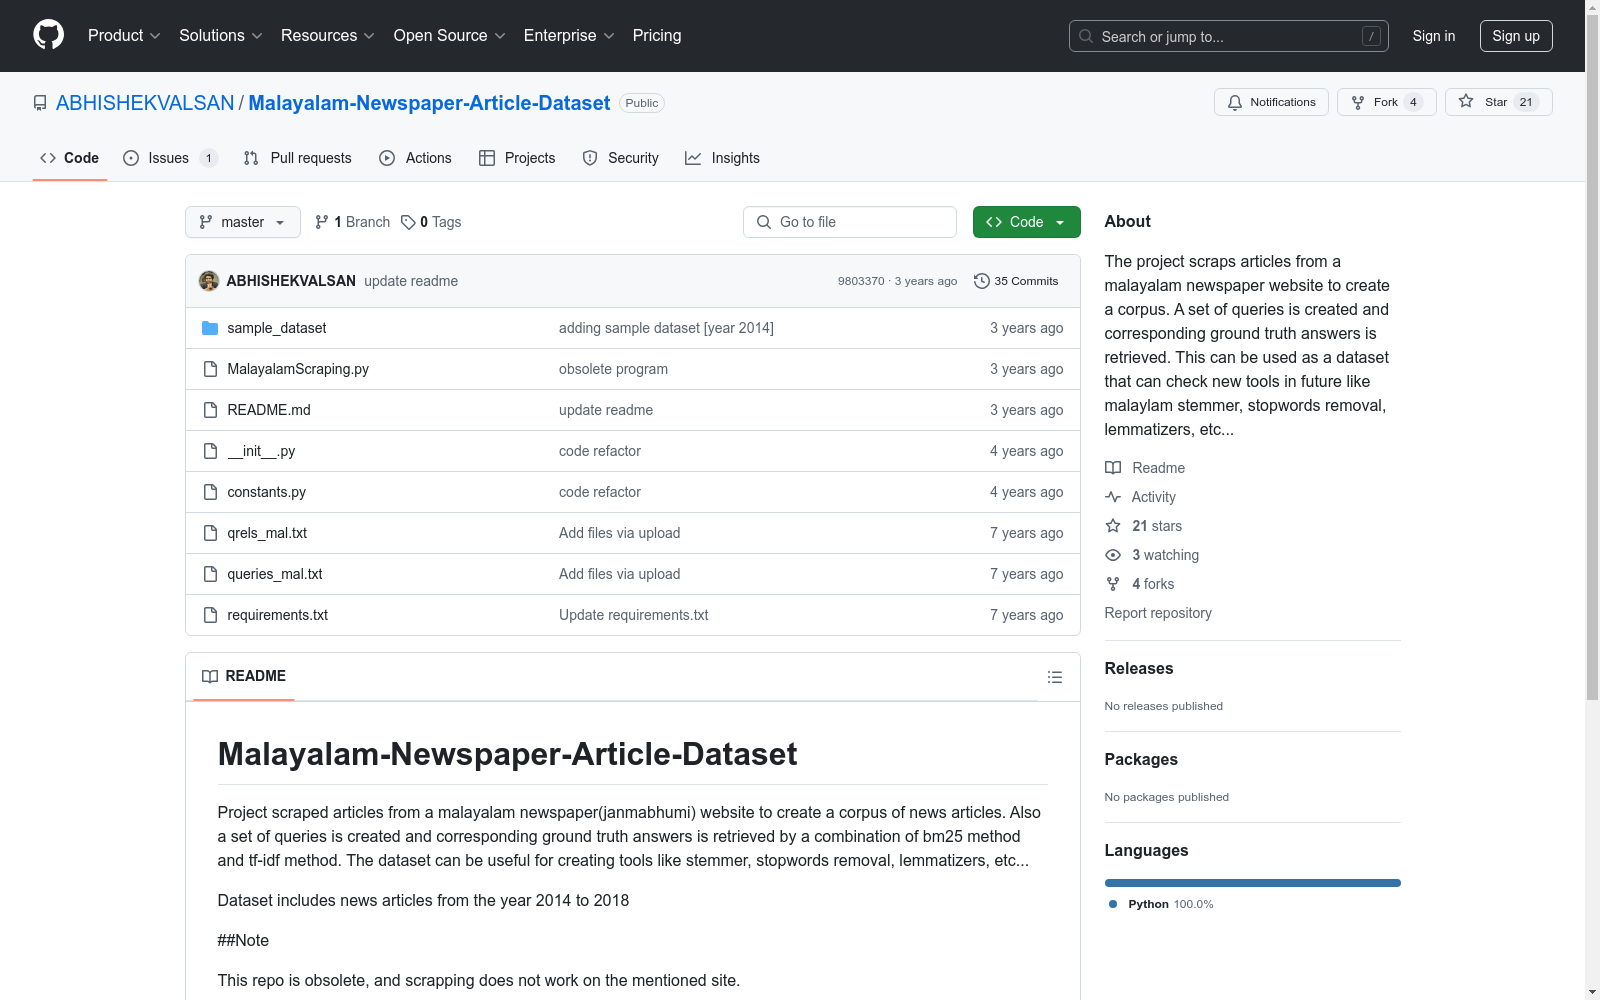
Task: Switch to the Insights tab
Action: [722, 158]
